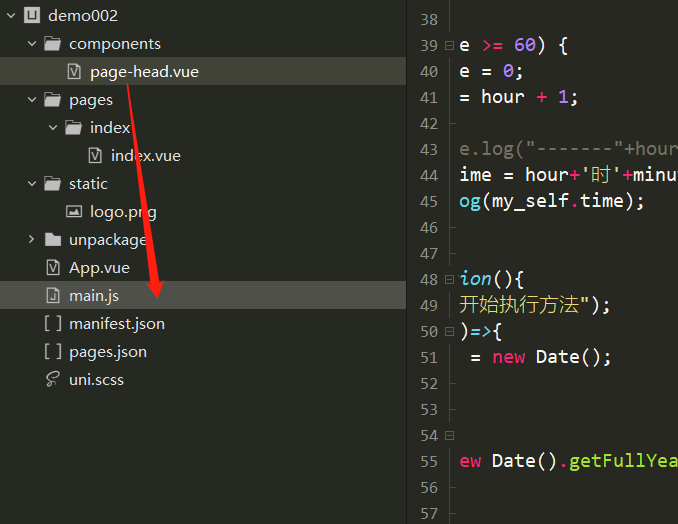Click line number 44 in gutter
678x524 pixels.
tap(429, 175)
